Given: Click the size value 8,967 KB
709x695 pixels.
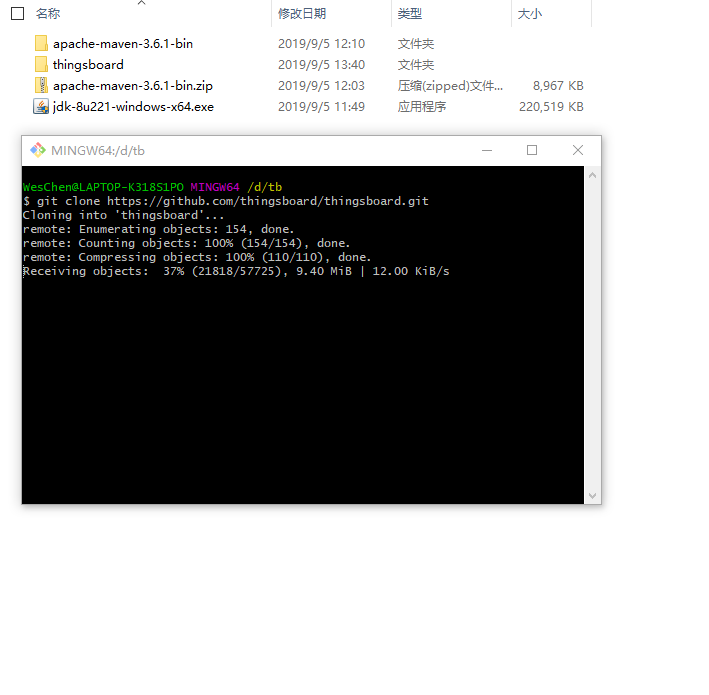Looking at the screenshot, I should 558,85.
